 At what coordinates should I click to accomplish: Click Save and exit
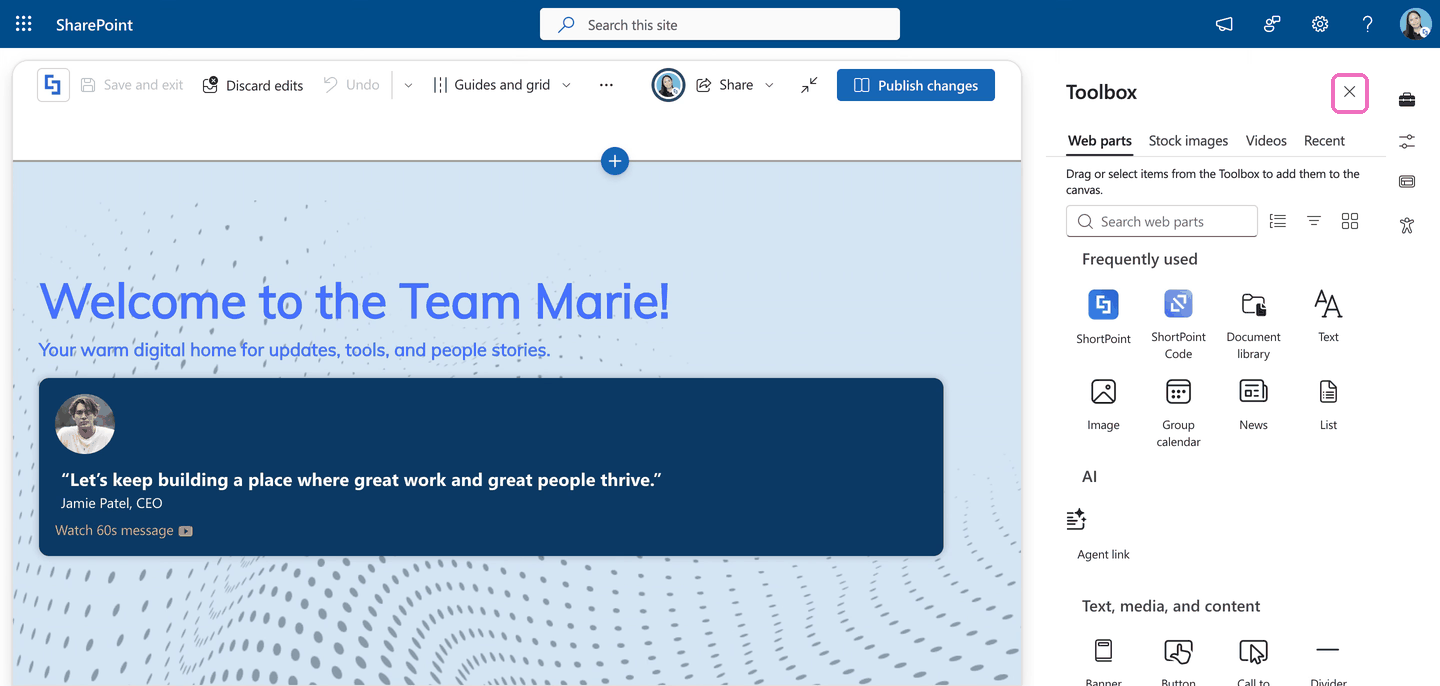(132, 85)
